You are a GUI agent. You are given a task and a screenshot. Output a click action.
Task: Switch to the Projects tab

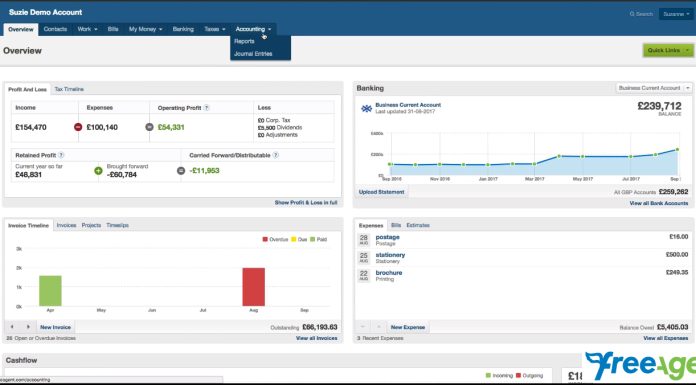point(91,226)
